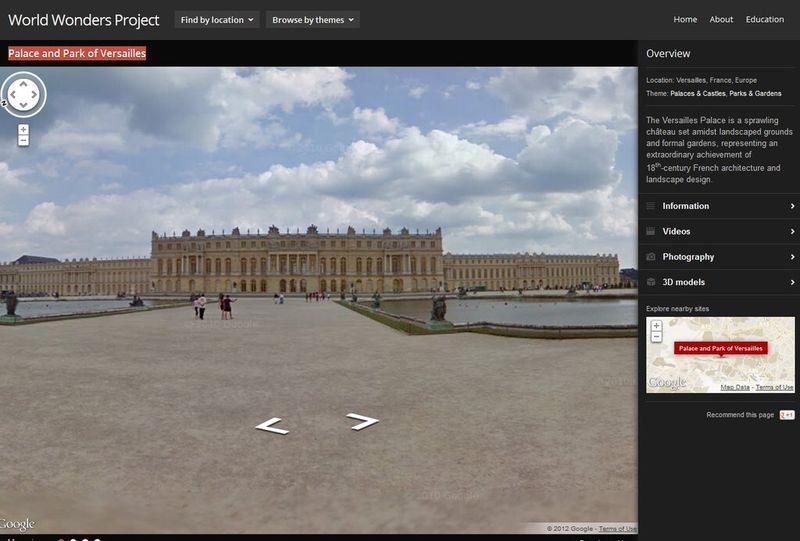Pan the street view down

pyautogui.click(x=23, y=105)
